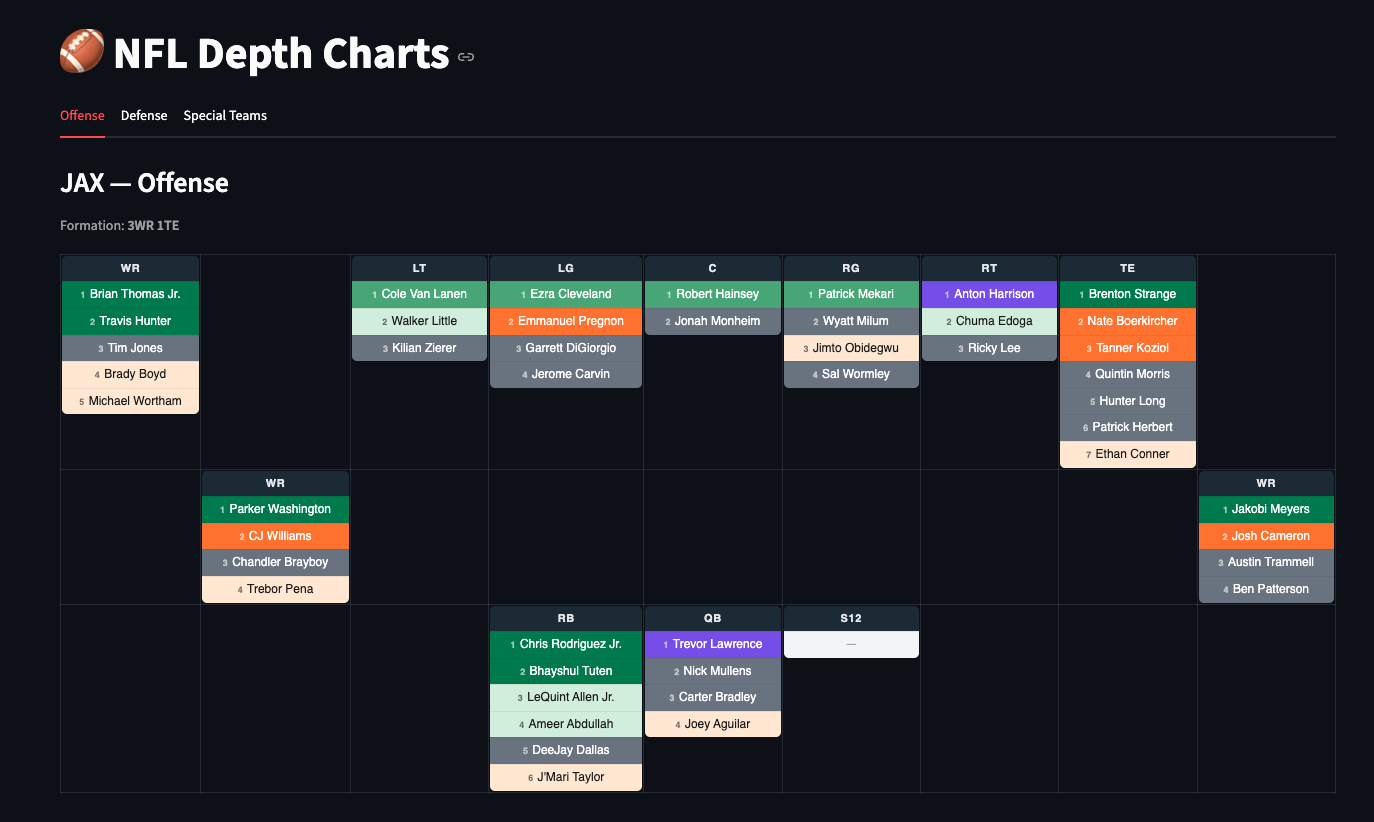Click the empty S12 slot dash
This screenshot has width=1374, height=822.
tap(851, 644)
